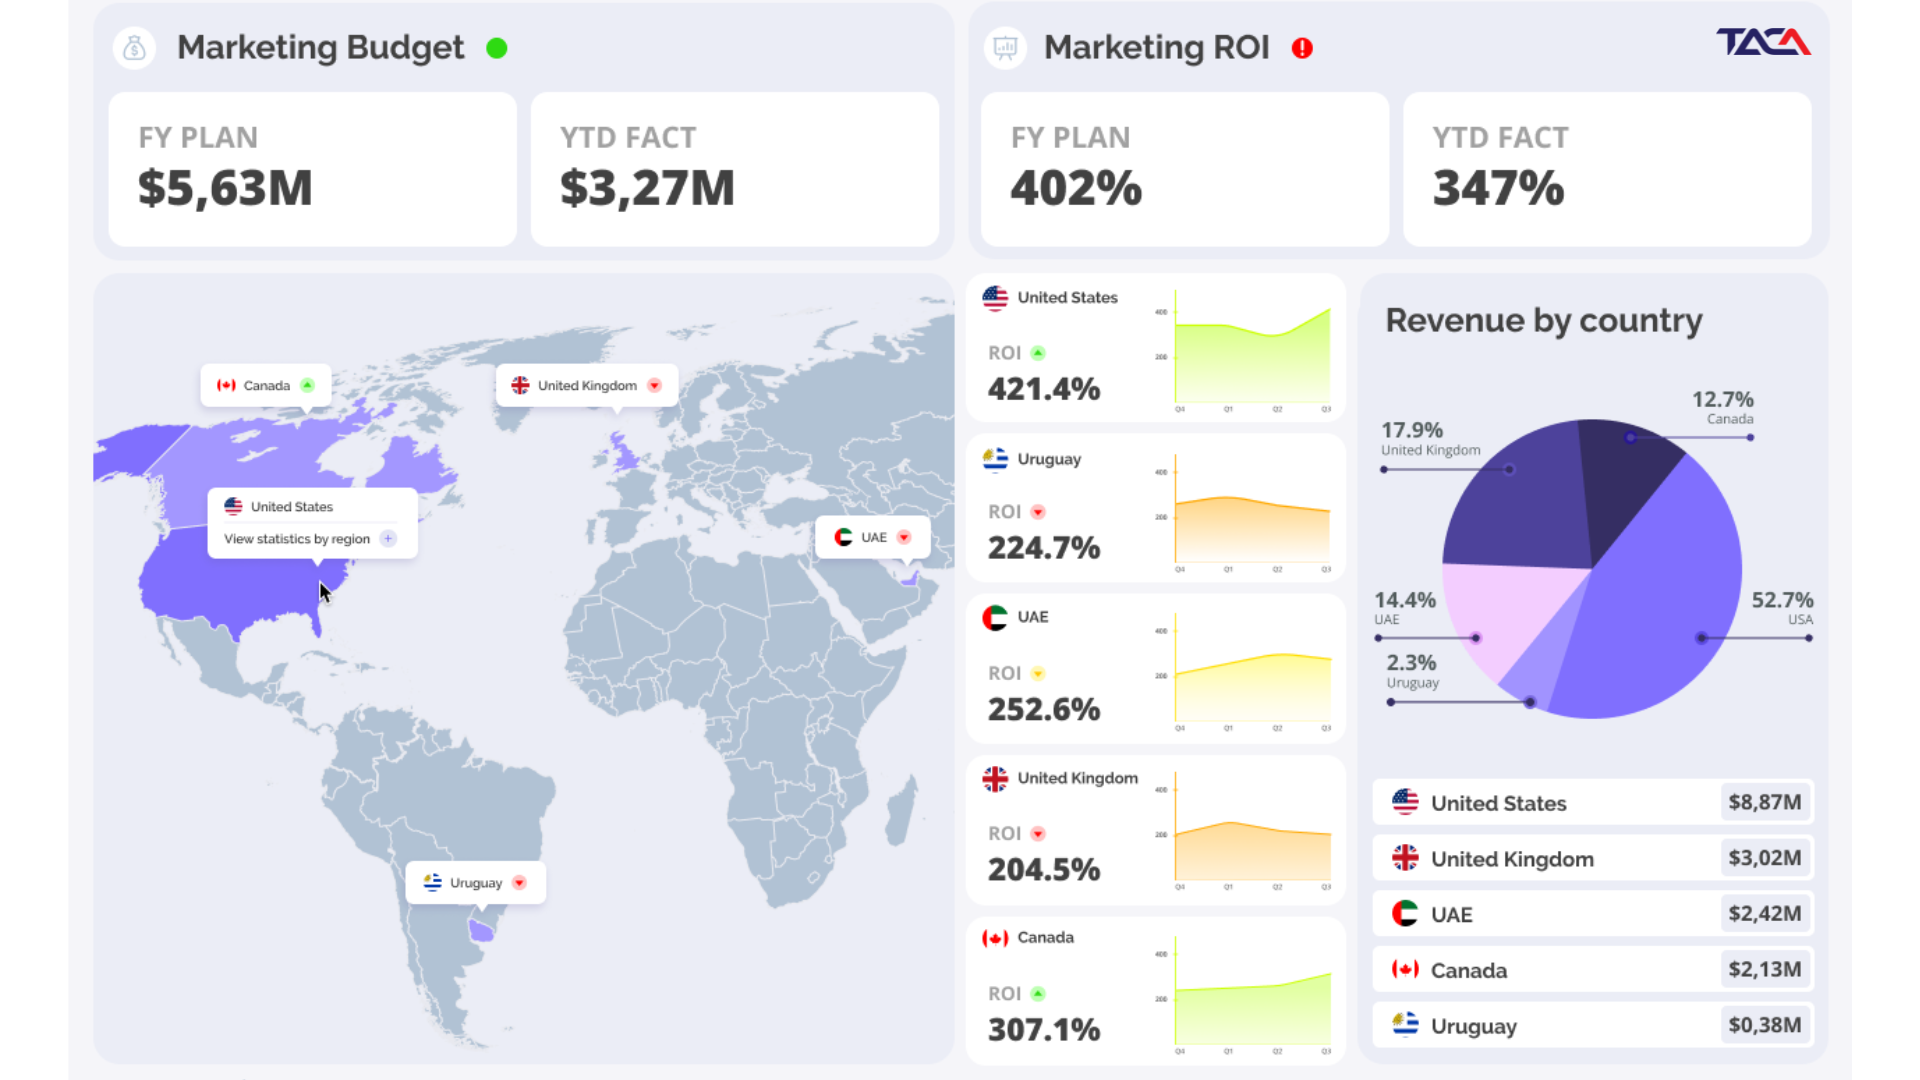Click the red down indicator on the Uruguay map label

pyautogui.click(x=519, y=882)
